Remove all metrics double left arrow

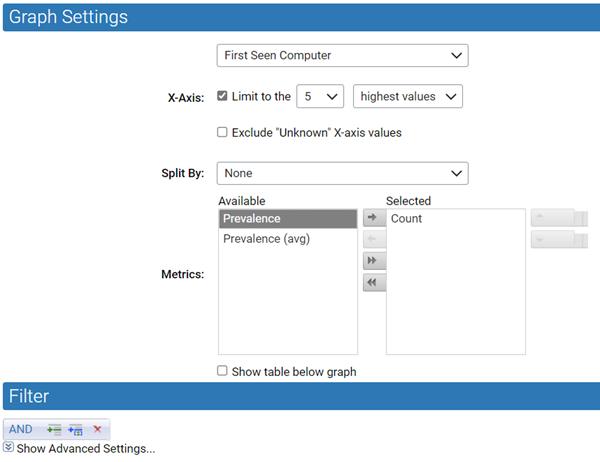[x=374, y=283]
